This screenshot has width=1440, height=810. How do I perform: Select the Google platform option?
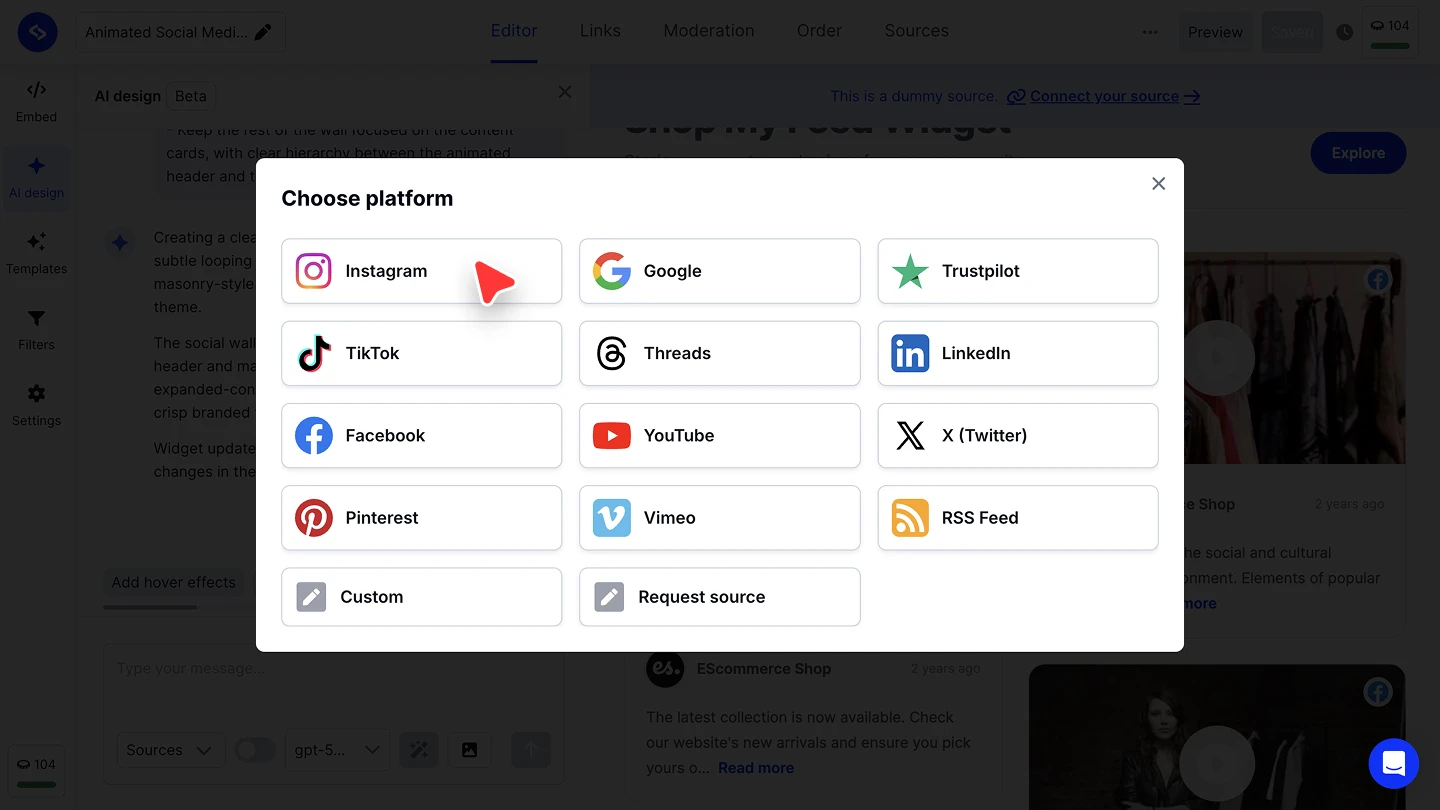(x=719, y=271)
